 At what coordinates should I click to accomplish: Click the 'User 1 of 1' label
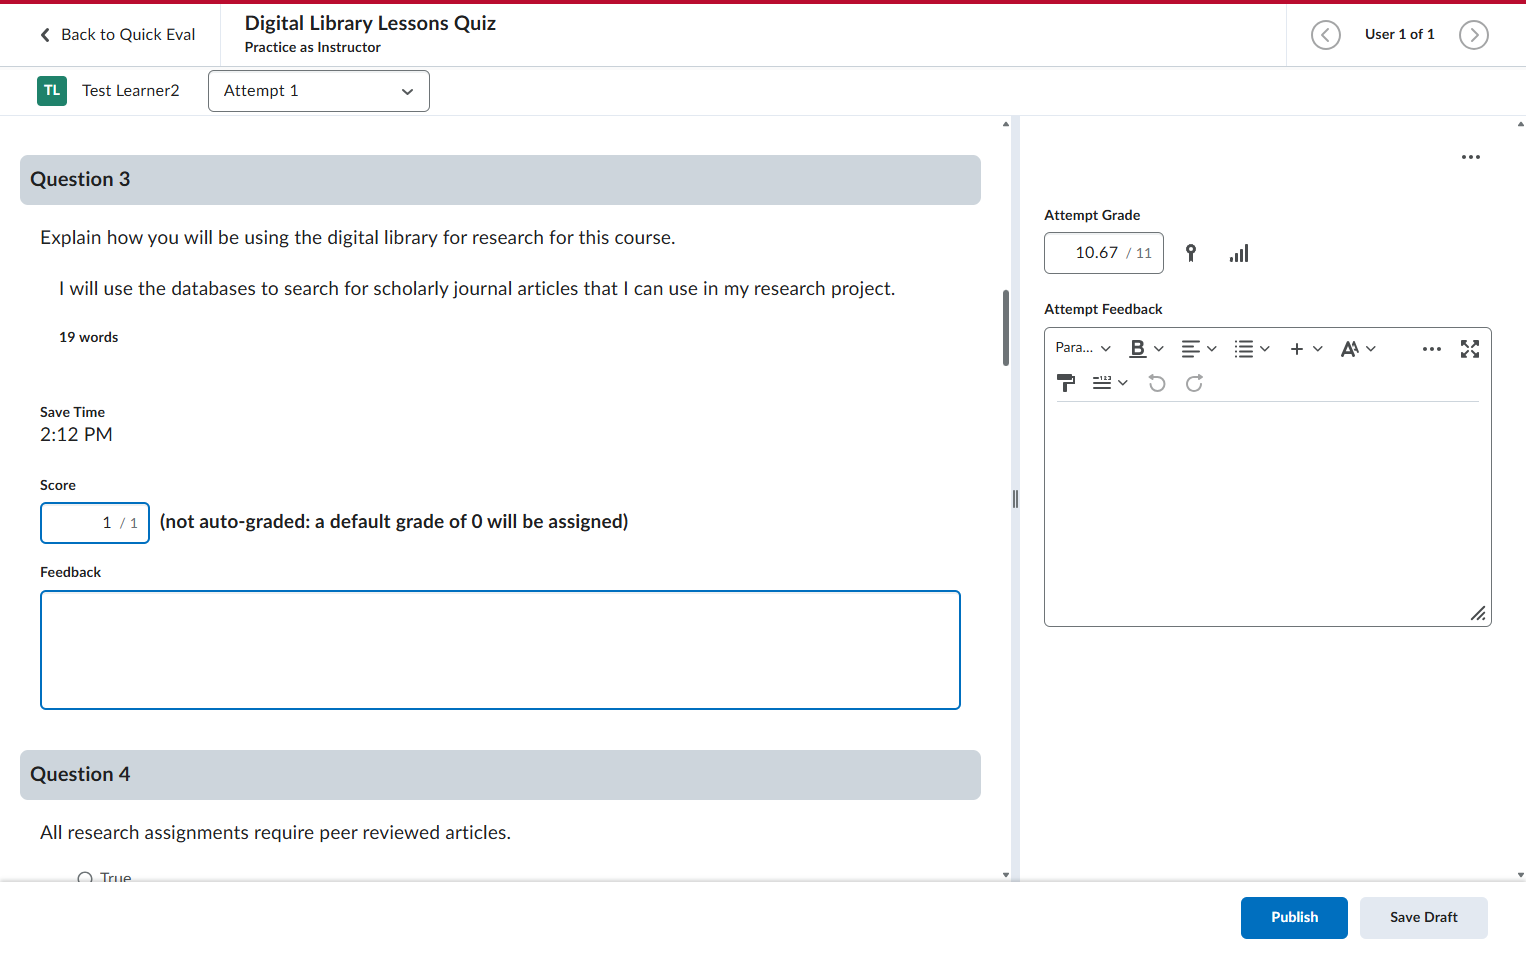point(1399,35)
